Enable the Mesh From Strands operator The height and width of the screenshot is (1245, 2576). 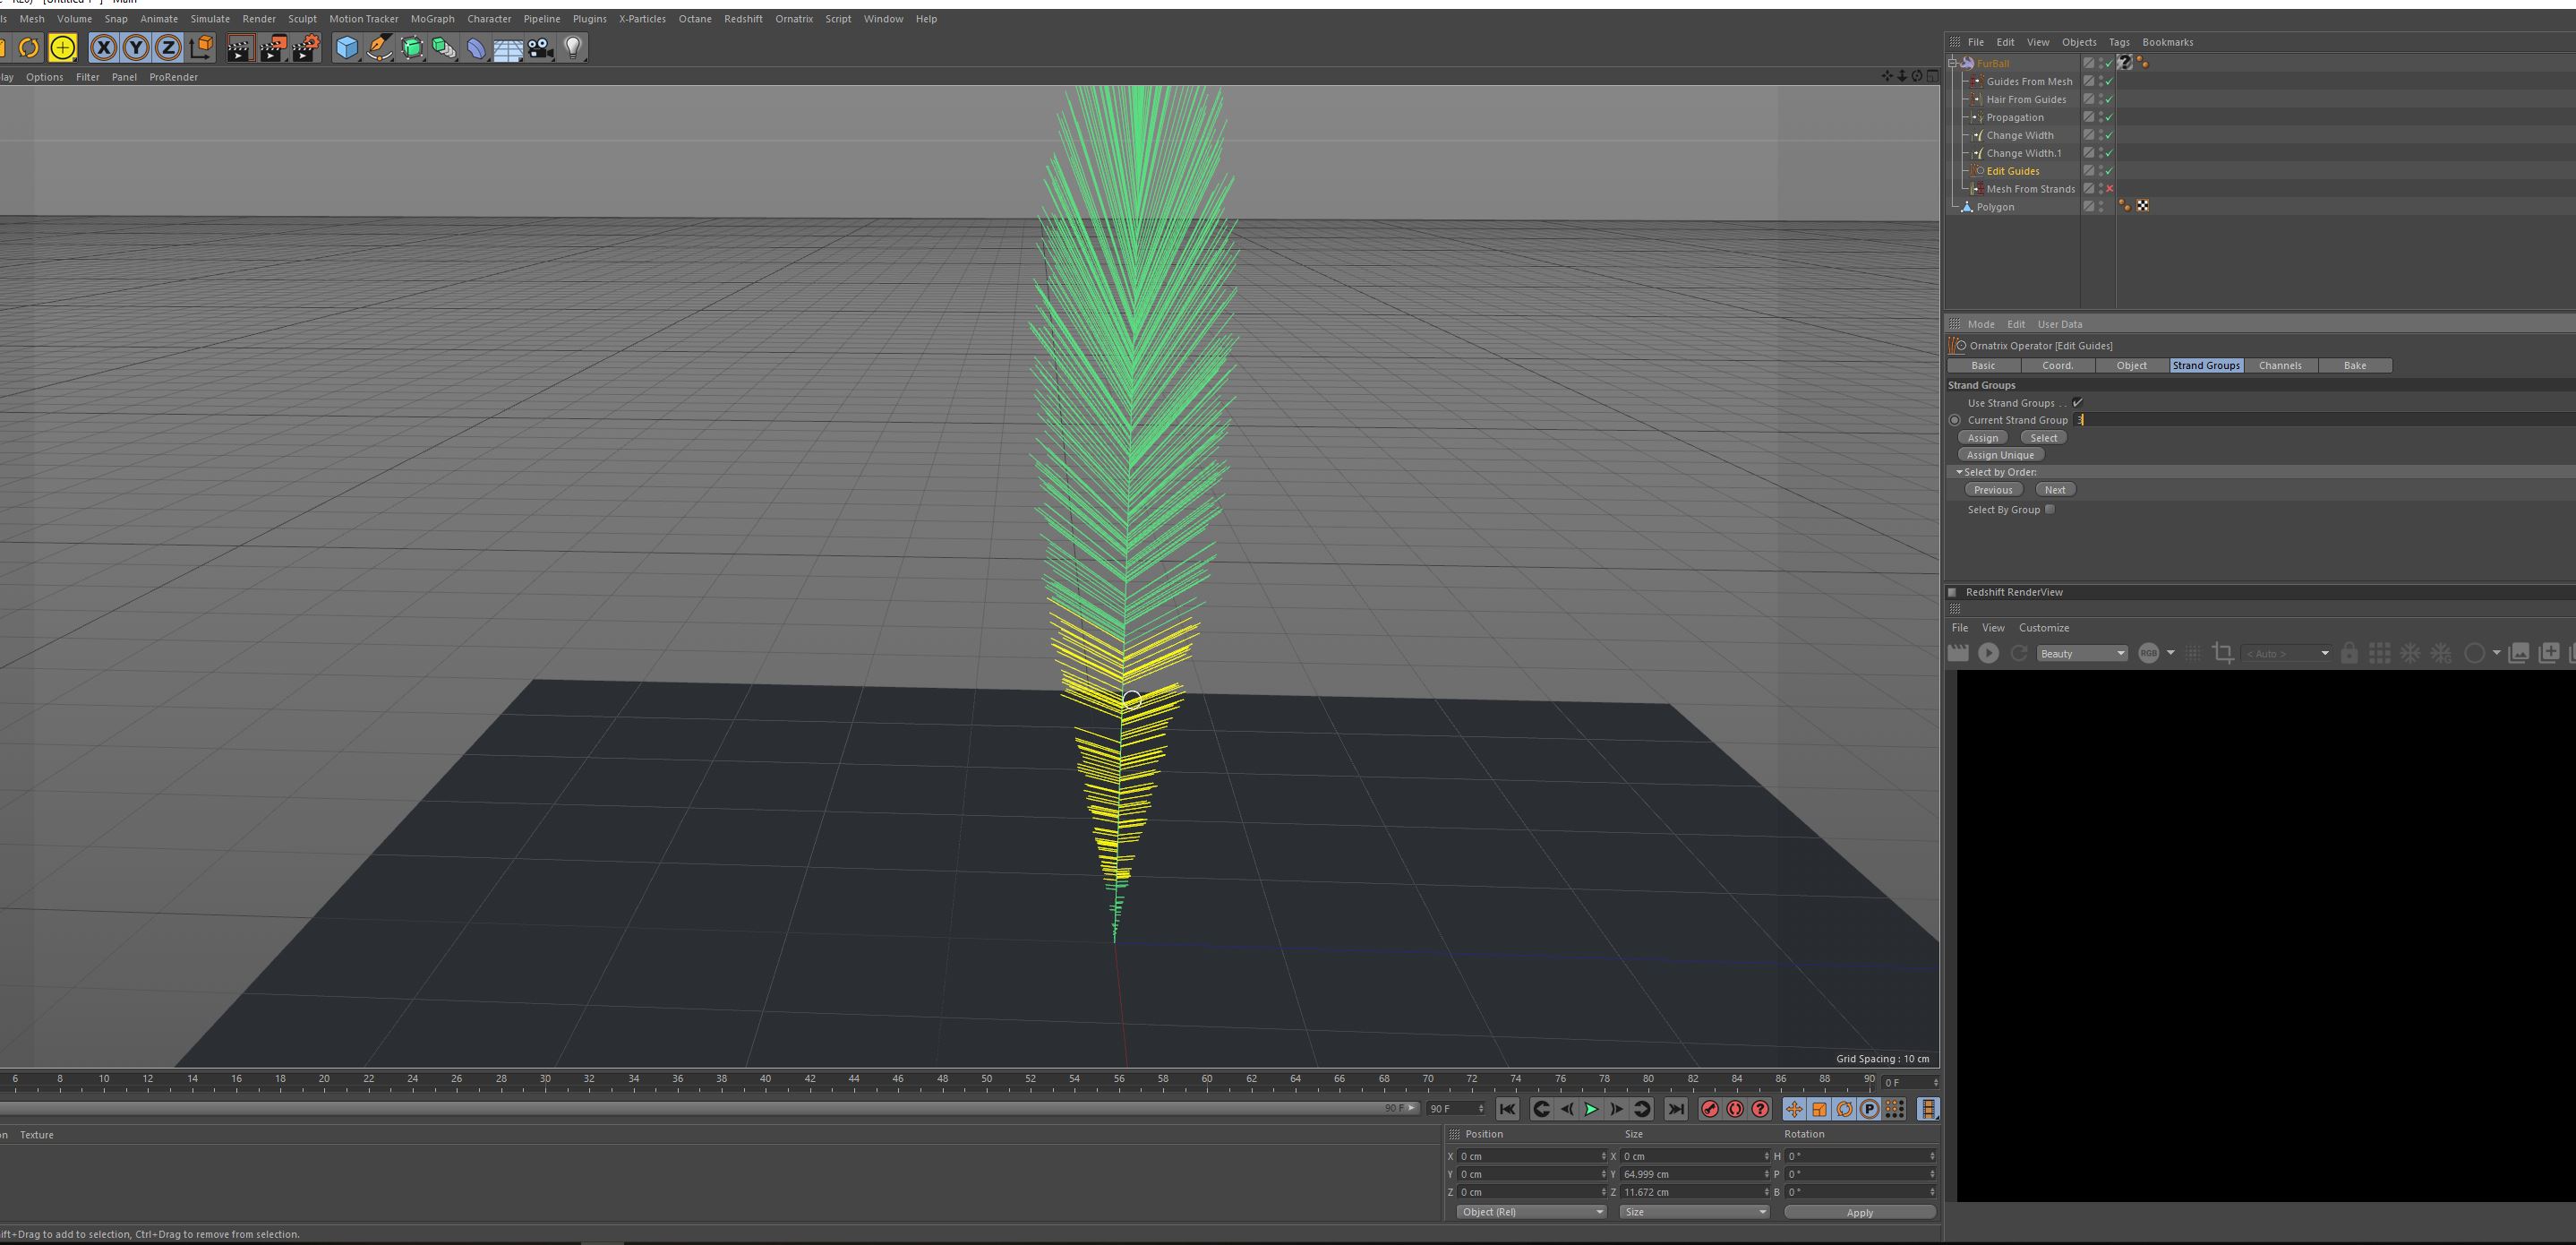coord(2109,189)
